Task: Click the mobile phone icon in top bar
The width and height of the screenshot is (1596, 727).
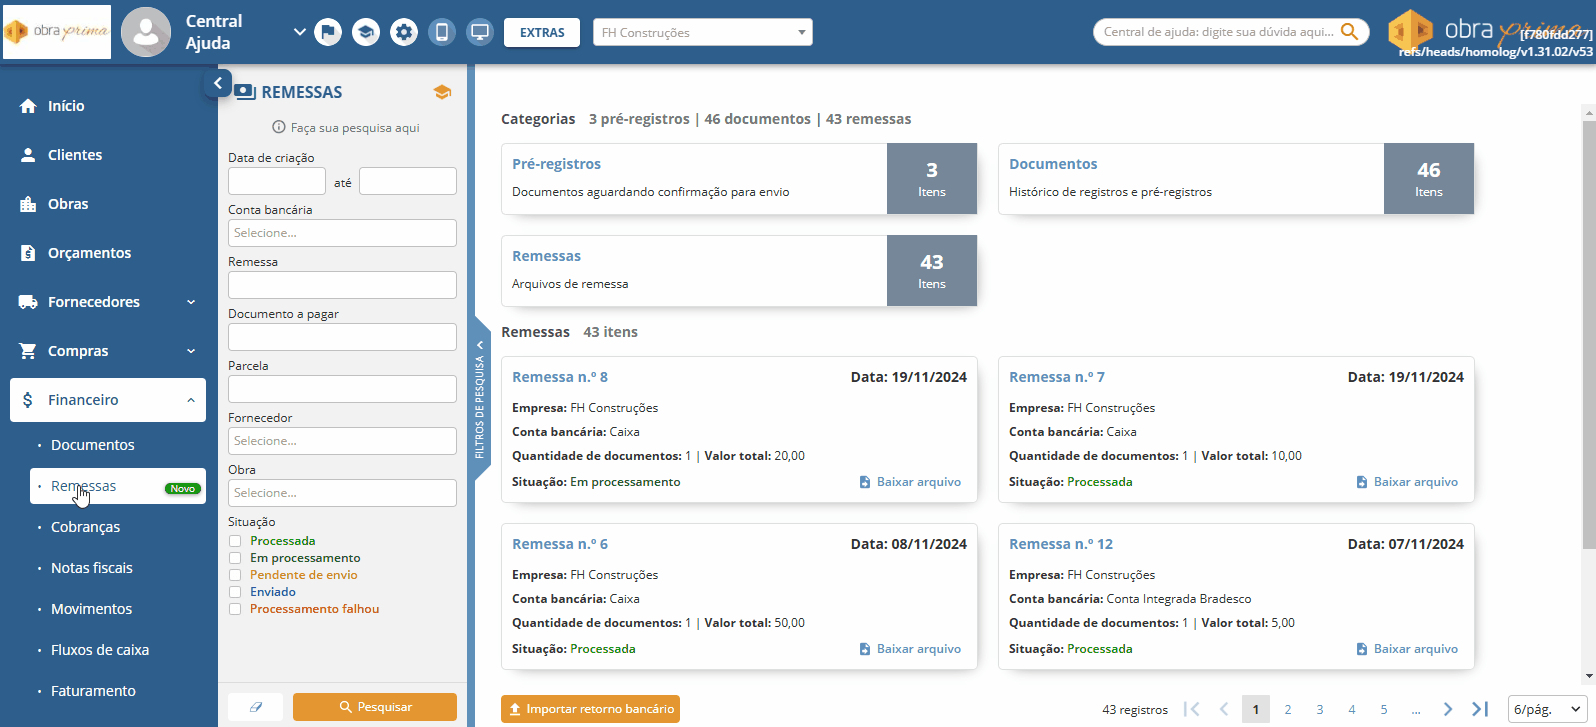Action: click(x=442, y=32)
